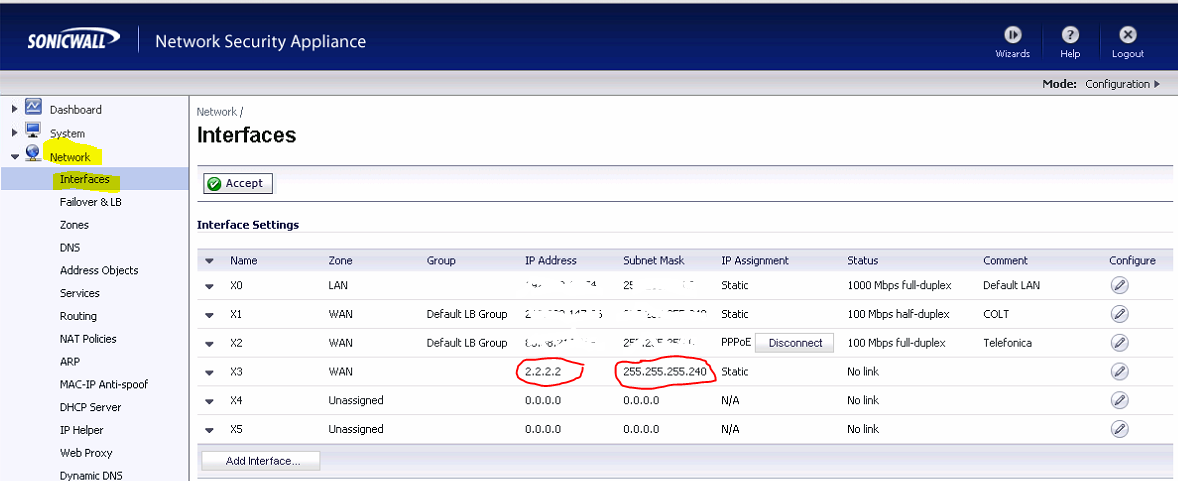Open the Help icon

pos(1071,35)
